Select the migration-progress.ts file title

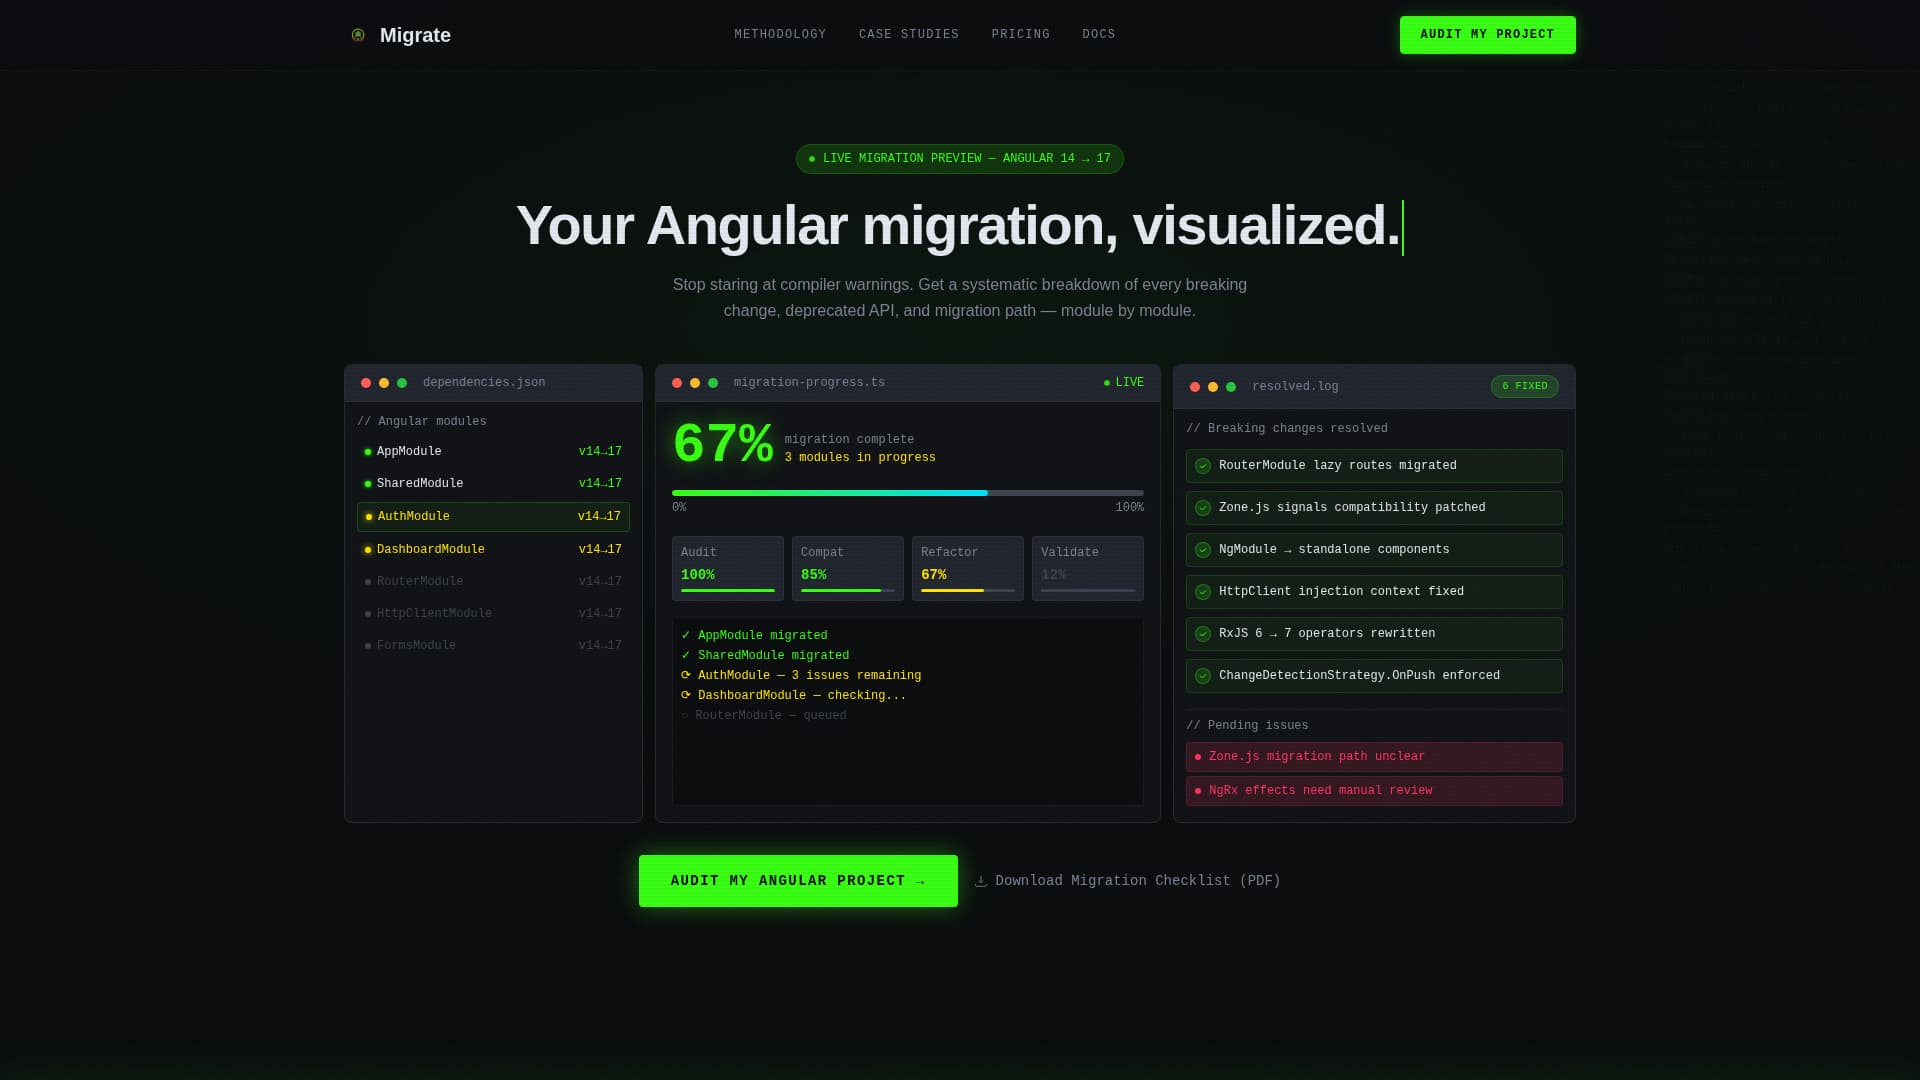pyautogui.click(x=809, y=383)
